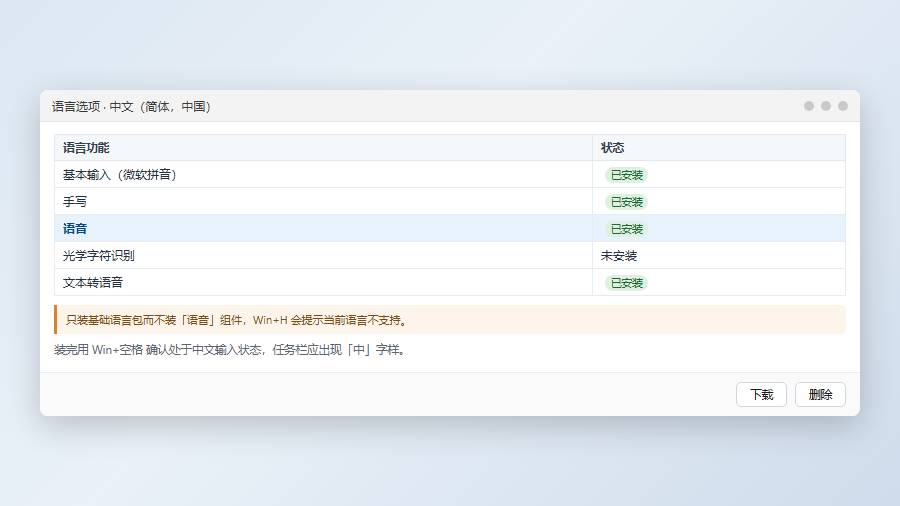This screenshot has height=506, width=900.
Task: Click the 删除 button
Action: coord(820,395)
